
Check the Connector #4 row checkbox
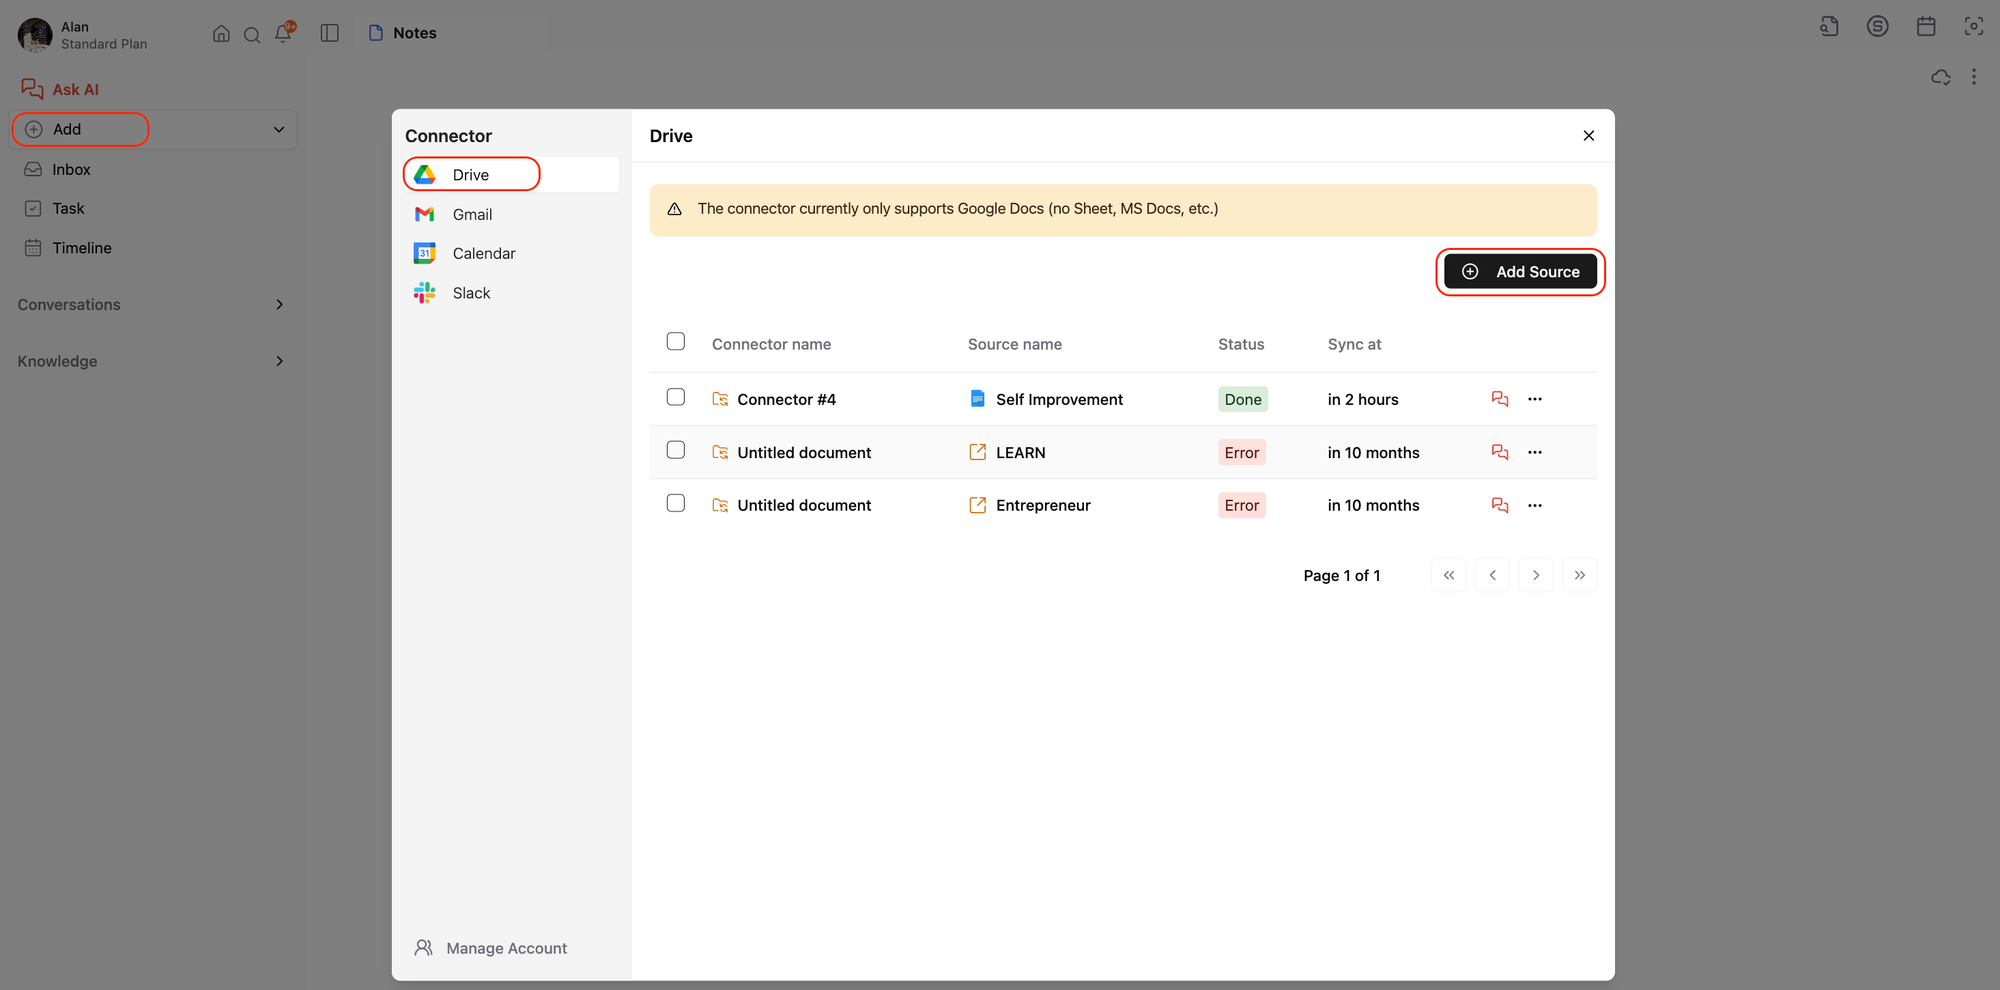click(x=676, y=397)
